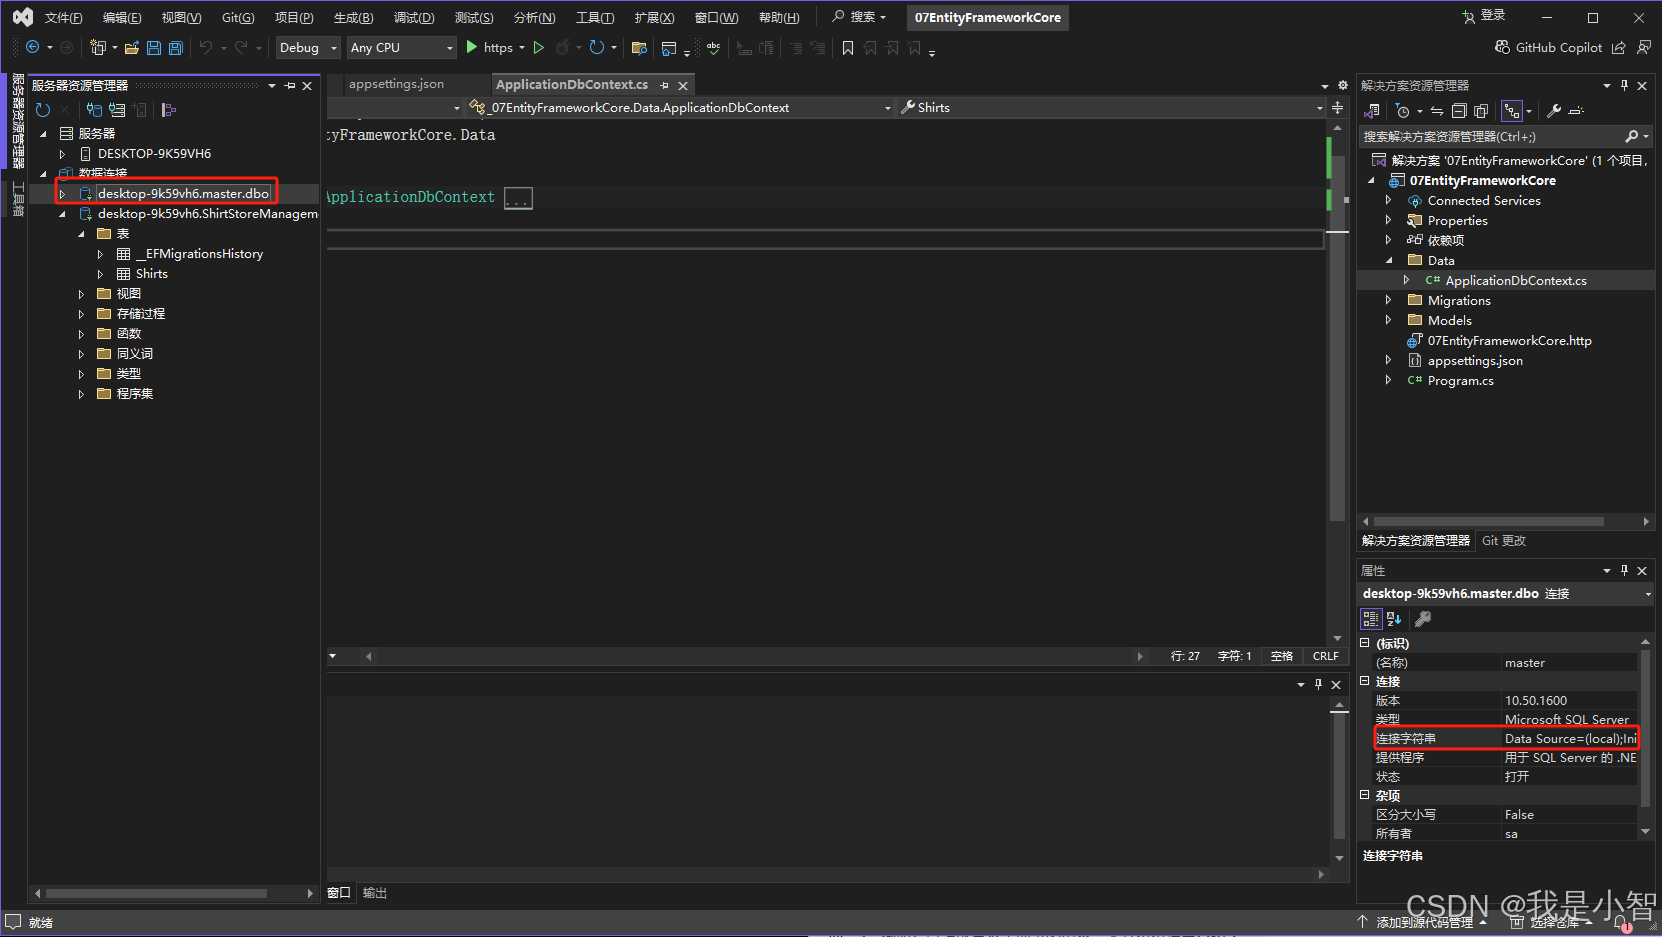Viewport: 1662px width, 937px height.
Task: Click the GitHub Copilot icon
Action: click(1502, 47)
